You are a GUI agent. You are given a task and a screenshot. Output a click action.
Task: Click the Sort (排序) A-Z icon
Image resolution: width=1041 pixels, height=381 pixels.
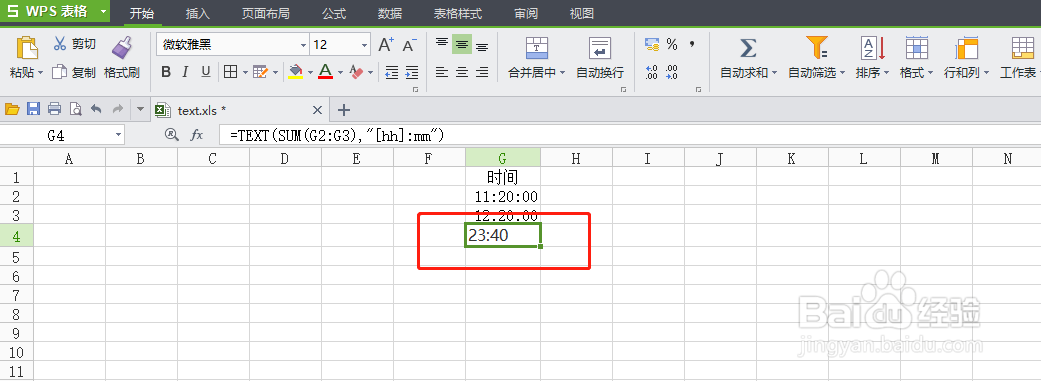click(872, 48)
